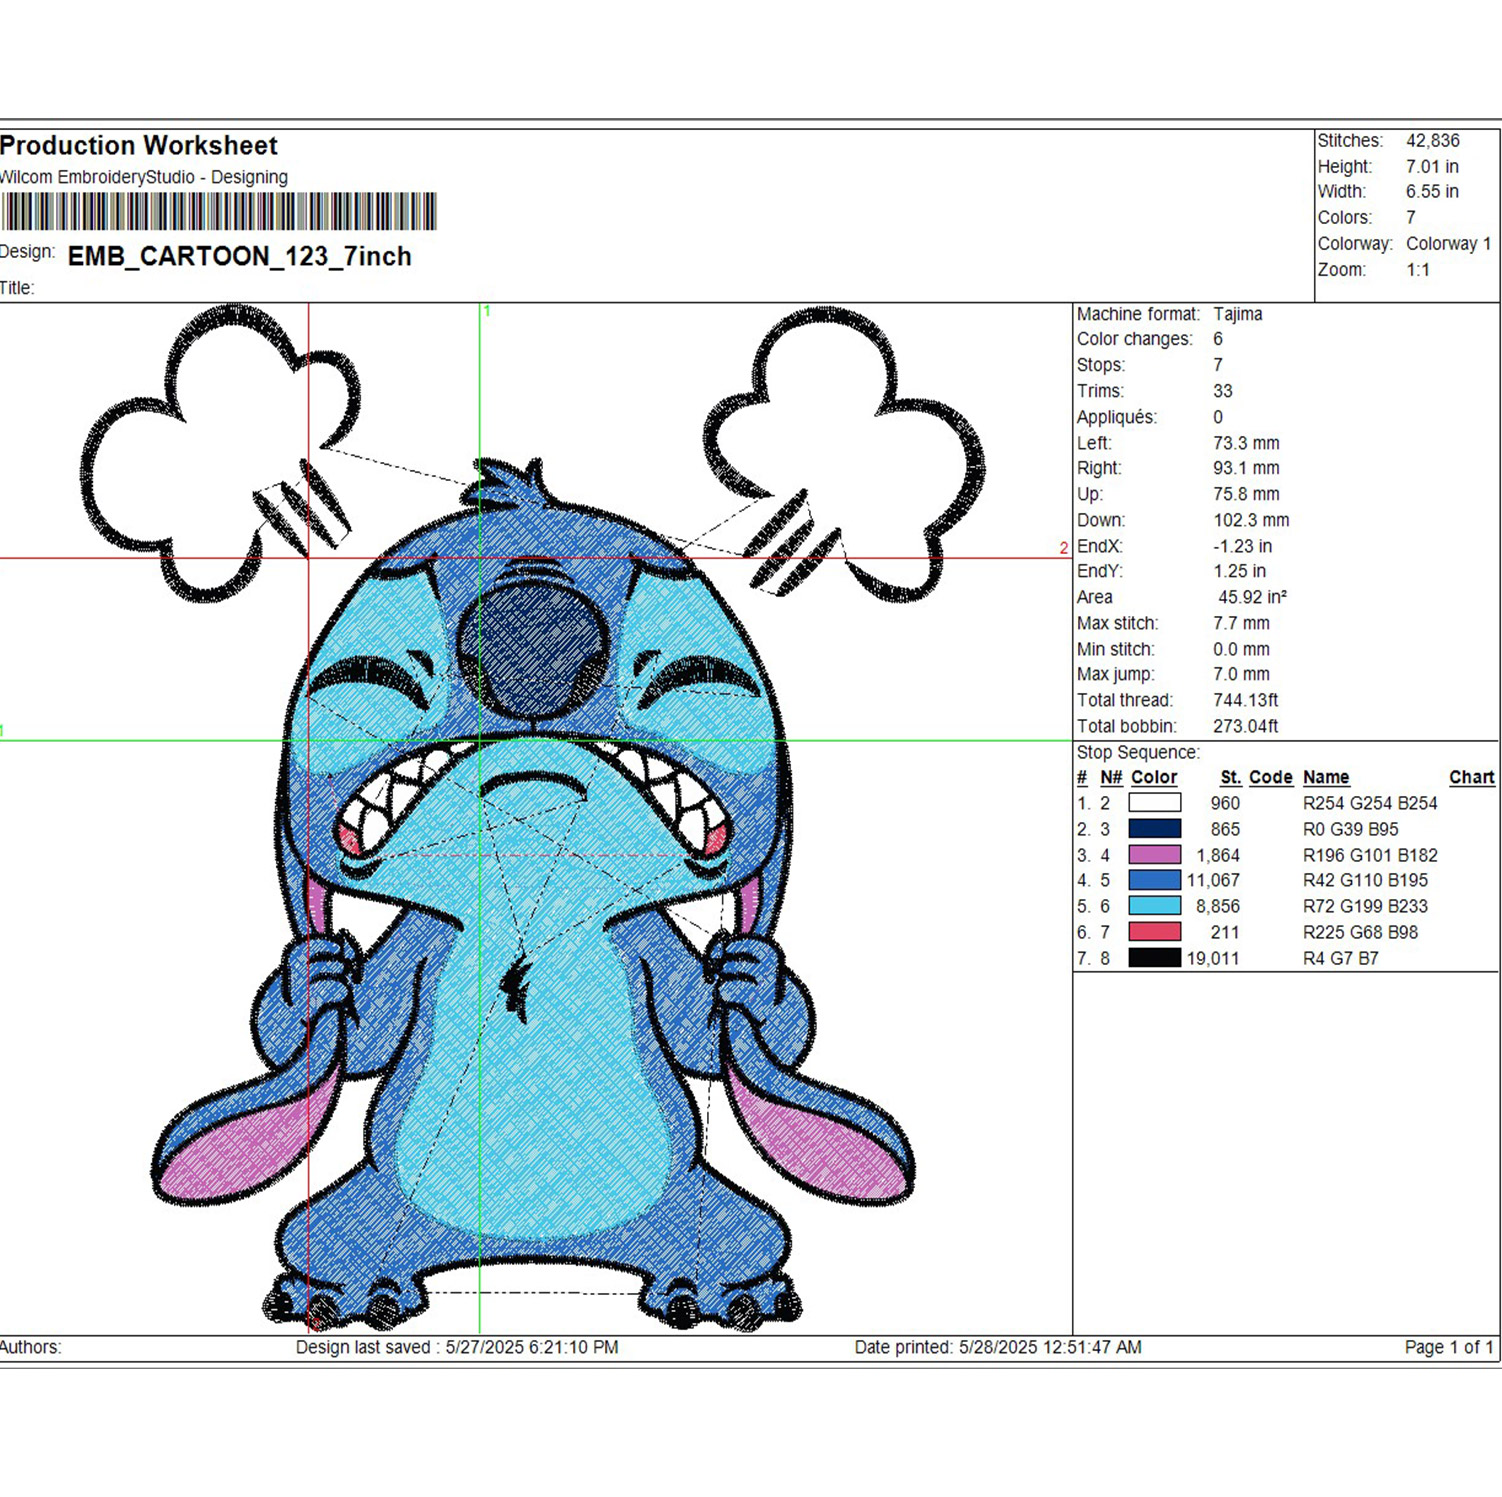Pick the purple color swatch in stop 3

click(1154, 855)
